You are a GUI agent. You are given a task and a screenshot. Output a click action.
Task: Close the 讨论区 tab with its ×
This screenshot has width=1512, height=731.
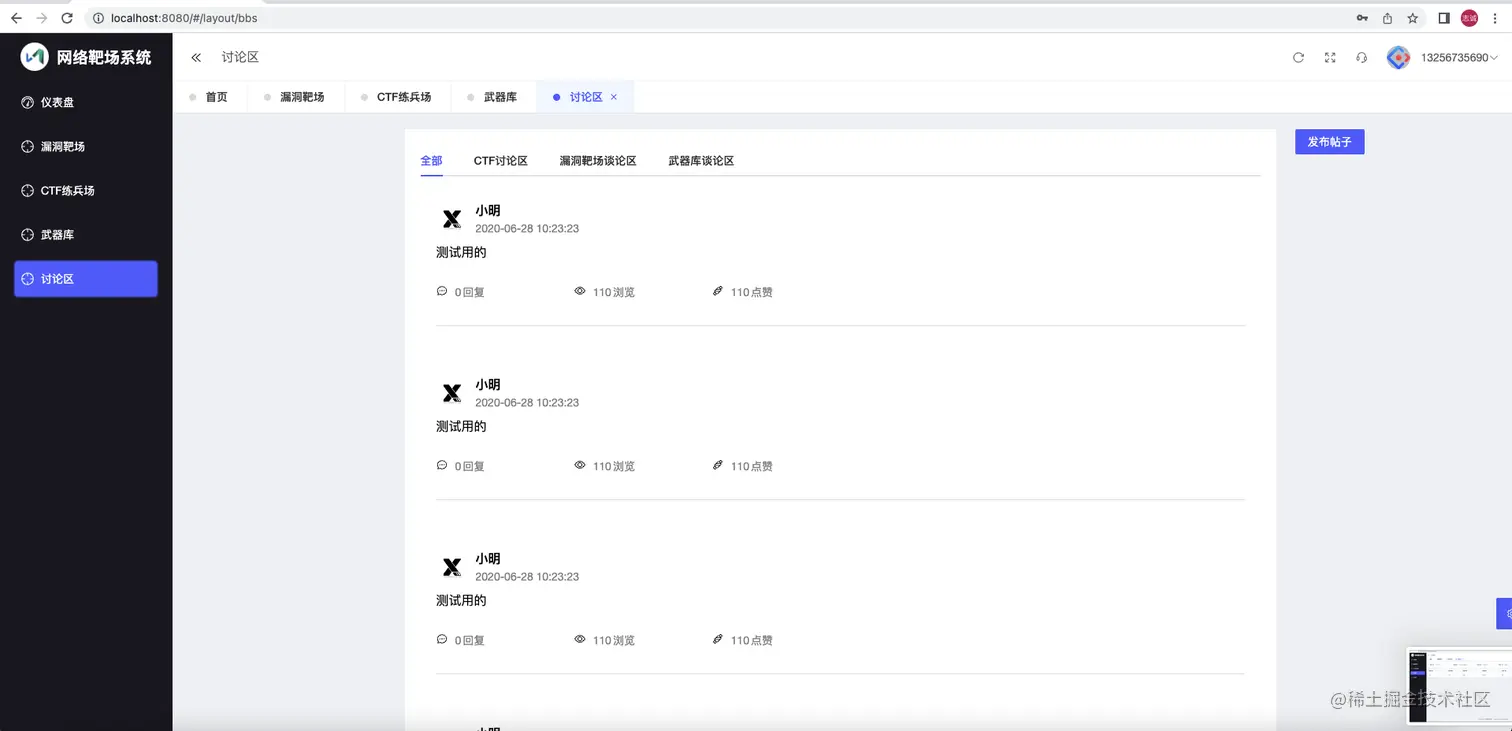[x=612, y=96]
